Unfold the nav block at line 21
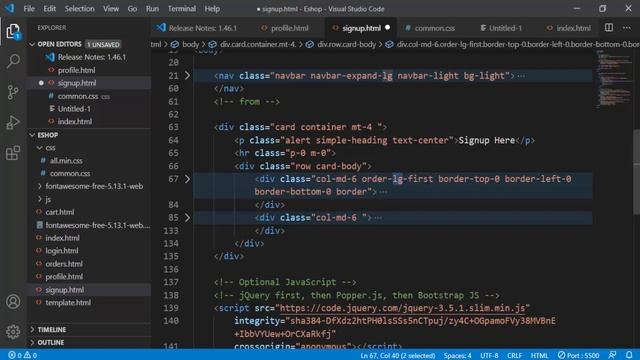This screenshot has width=640, height=360. [x=187, y=76]
